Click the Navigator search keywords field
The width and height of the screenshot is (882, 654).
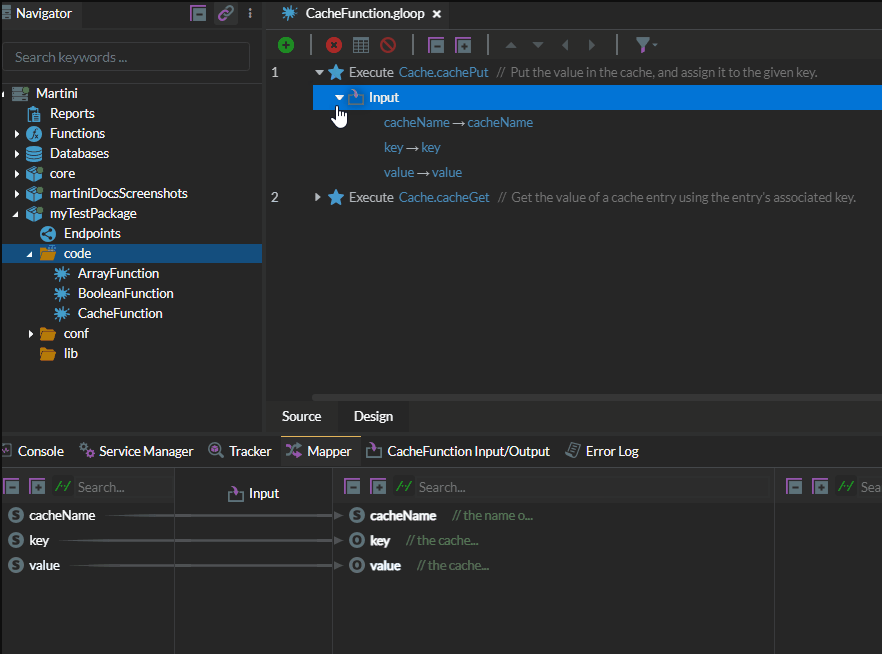[x=126, y=57]
